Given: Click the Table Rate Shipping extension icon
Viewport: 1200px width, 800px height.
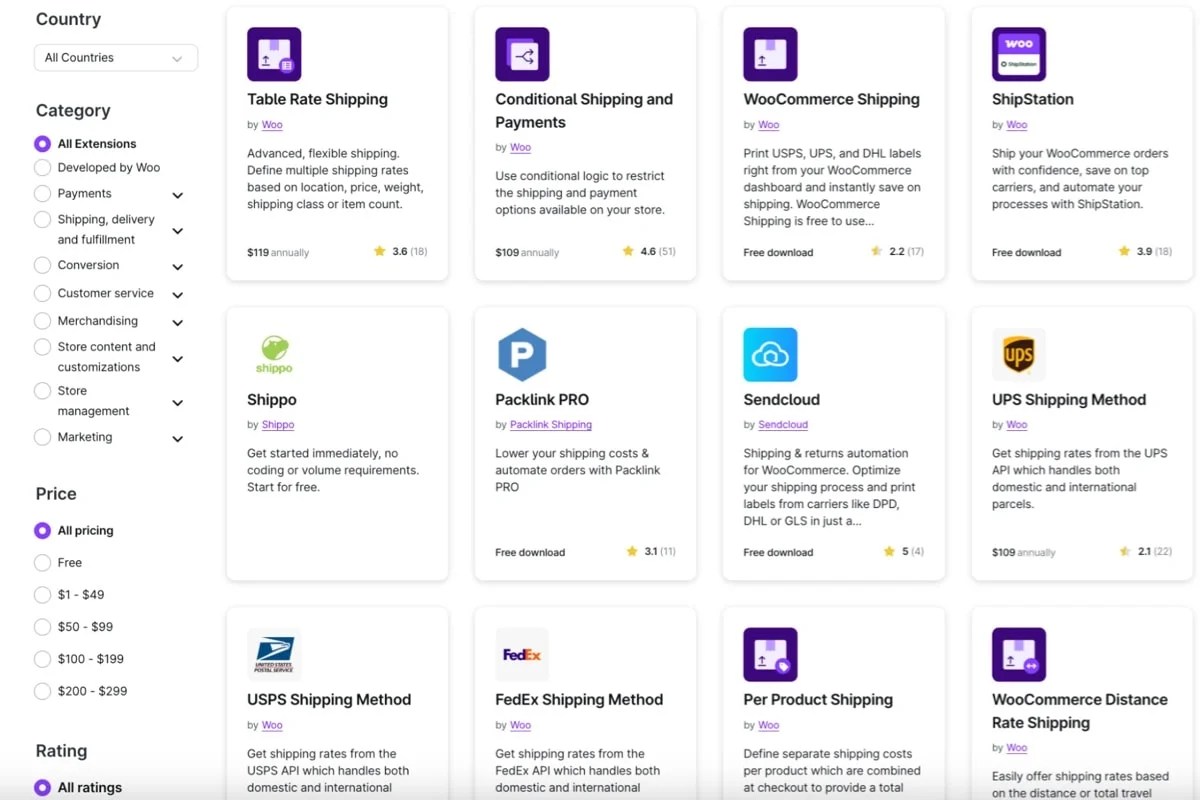Looking at the screenshot, I should tap(274, 54).
